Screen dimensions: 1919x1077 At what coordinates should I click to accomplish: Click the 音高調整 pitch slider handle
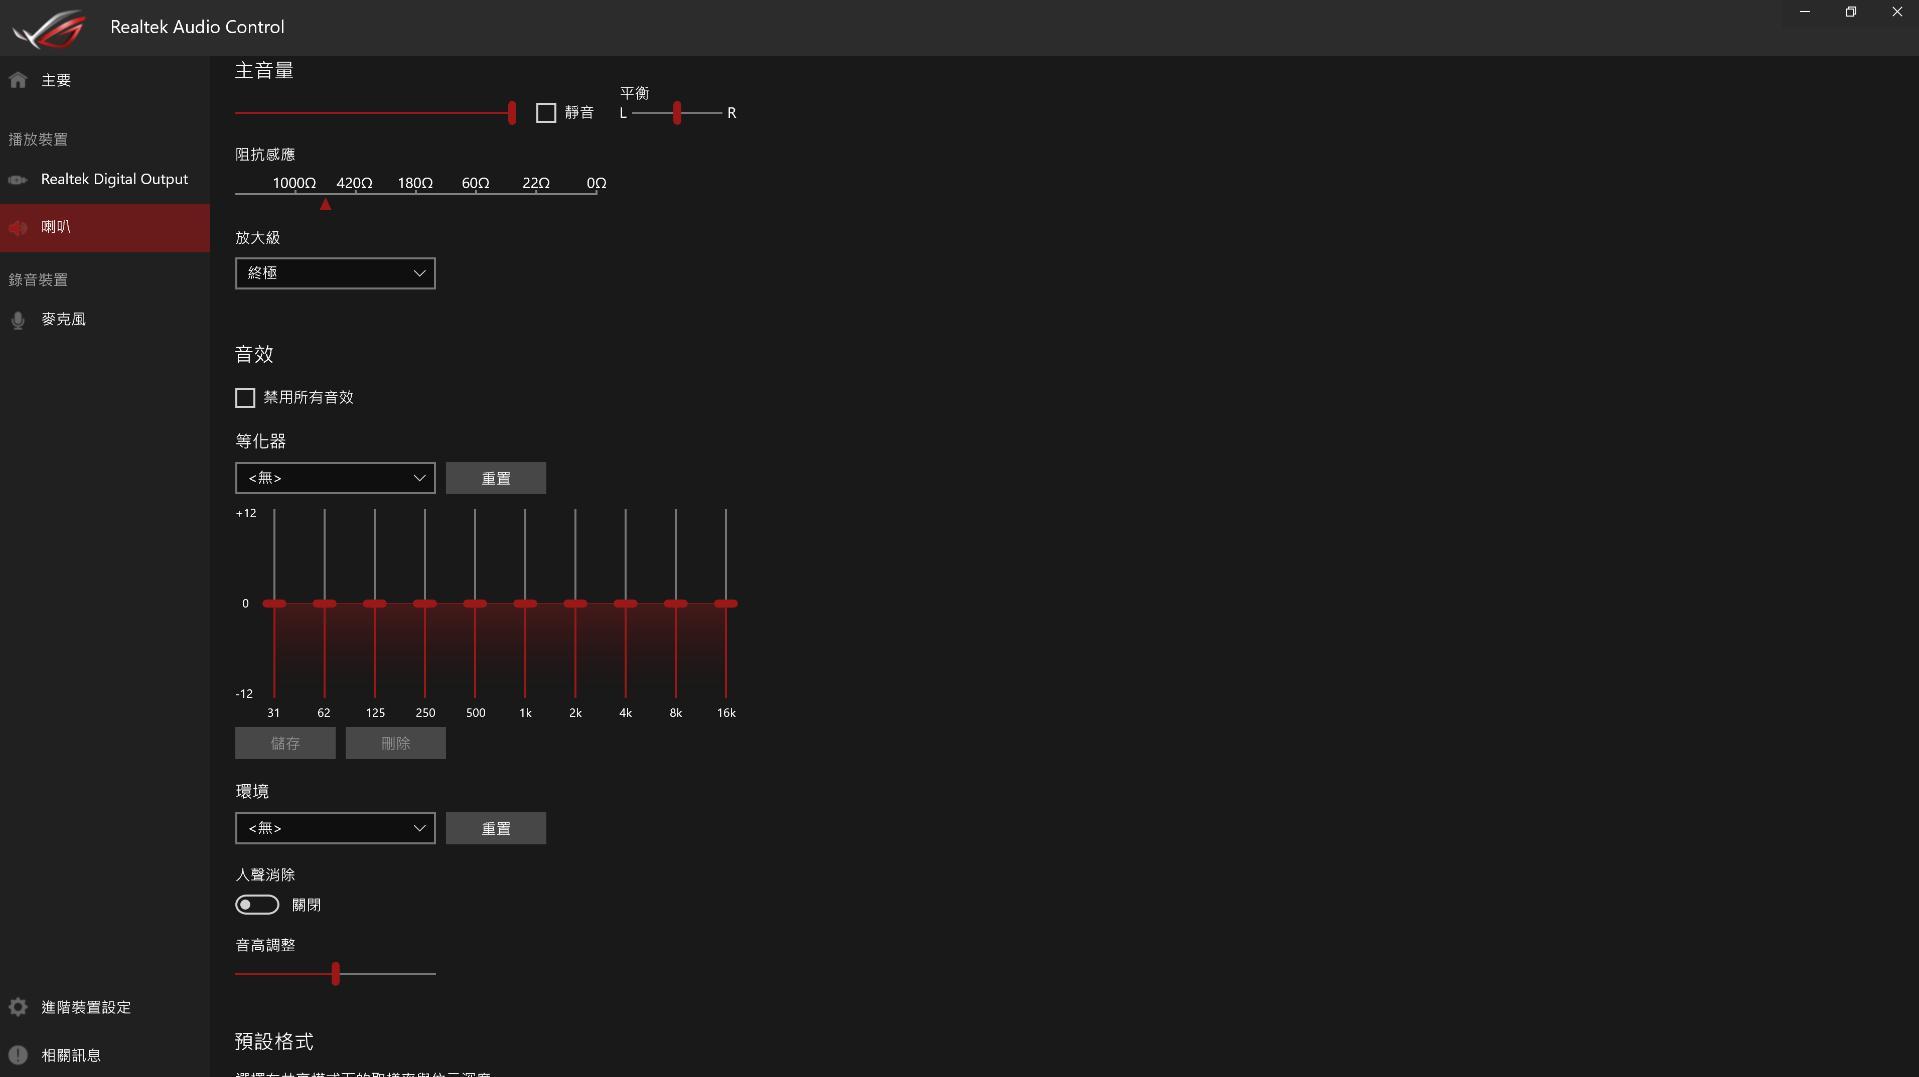(336, 973)
